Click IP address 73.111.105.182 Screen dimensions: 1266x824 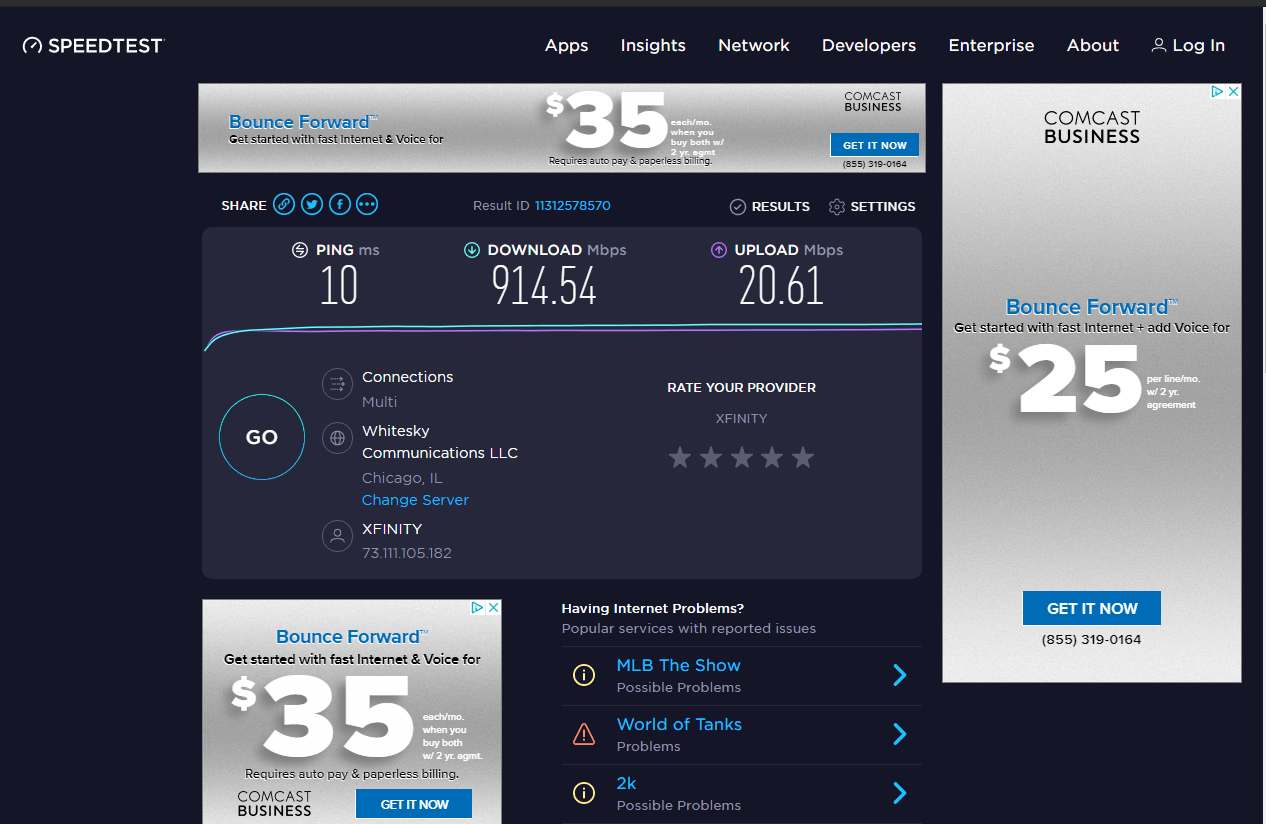(407, 553)
